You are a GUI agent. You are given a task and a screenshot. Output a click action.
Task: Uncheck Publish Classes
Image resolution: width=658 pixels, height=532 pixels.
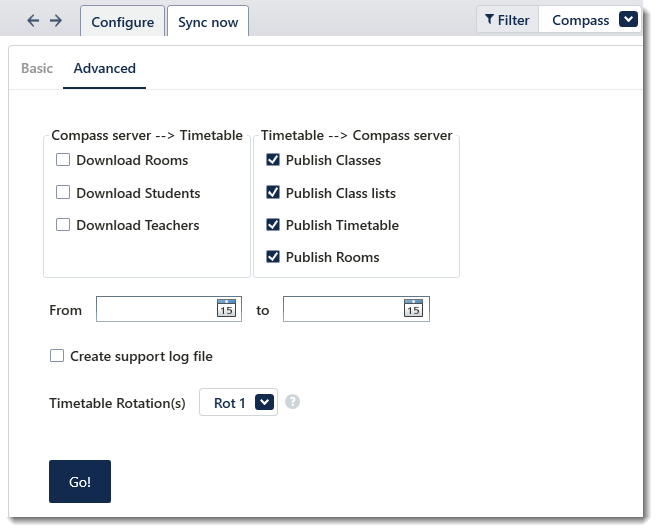pyautogui.click(x=273, y=160)
